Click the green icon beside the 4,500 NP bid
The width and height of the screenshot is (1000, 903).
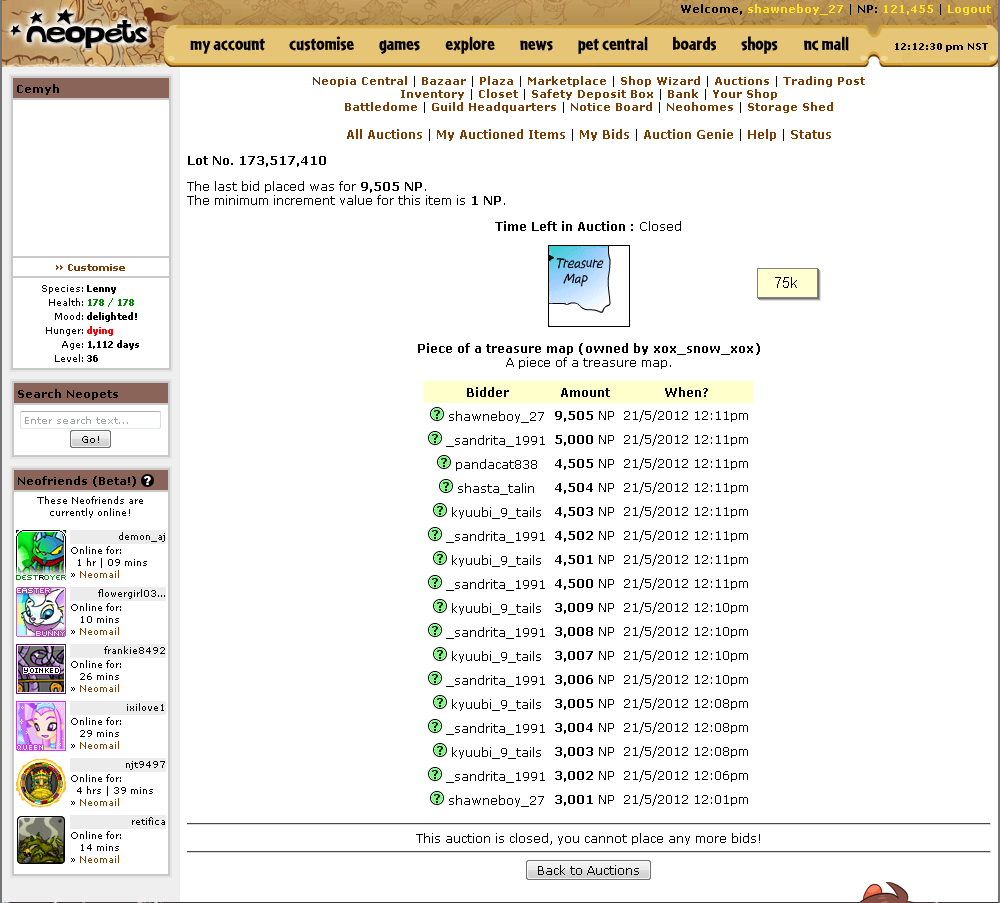tap(435, 582)
